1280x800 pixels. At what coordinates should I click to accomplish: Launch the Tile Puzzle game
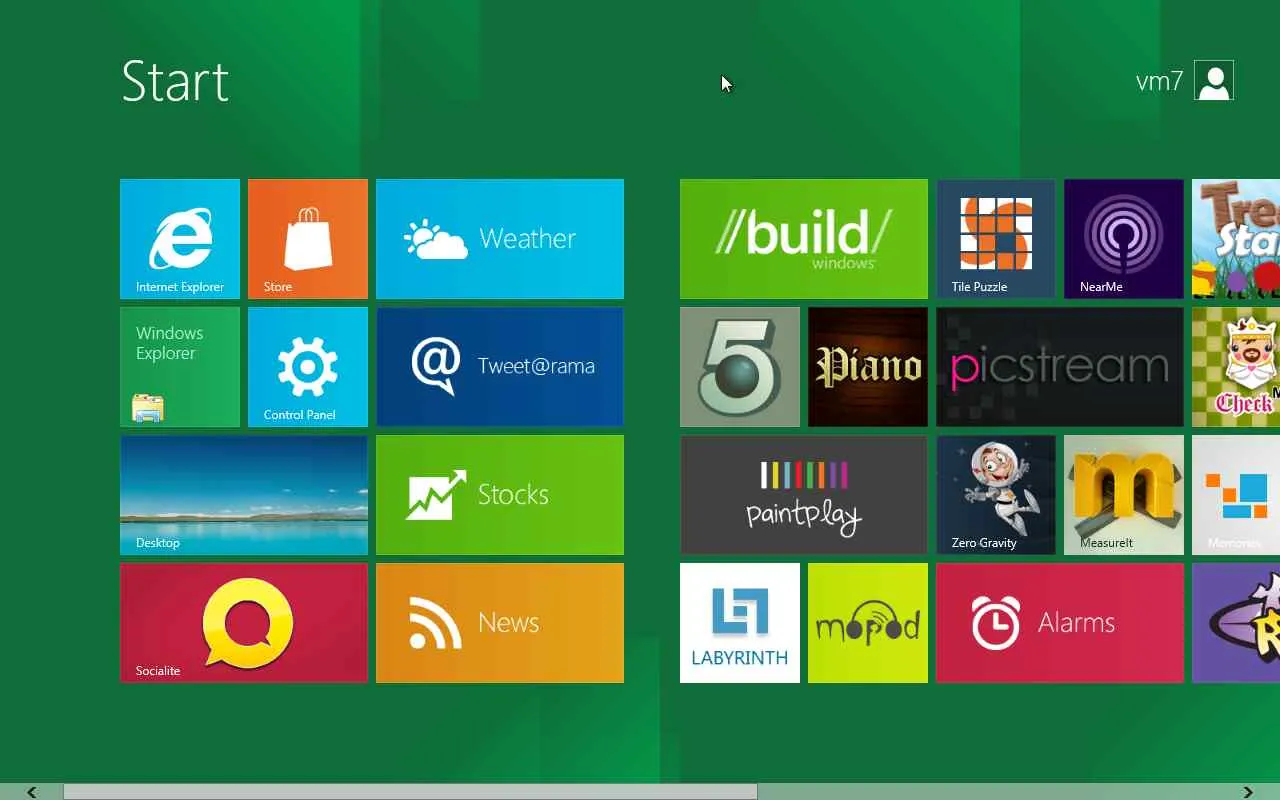(996, 239)
